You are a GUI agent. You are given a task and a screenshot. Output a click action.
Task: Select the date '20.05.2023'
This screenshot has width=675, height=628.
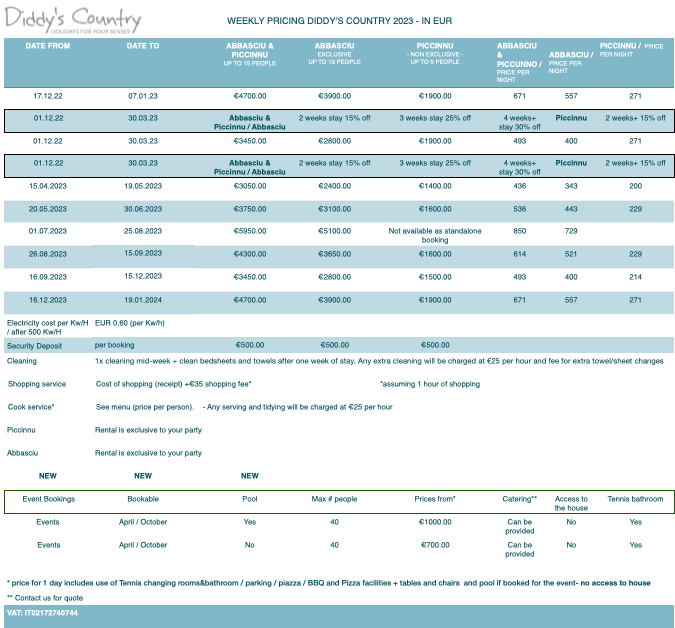pos(48,209)
